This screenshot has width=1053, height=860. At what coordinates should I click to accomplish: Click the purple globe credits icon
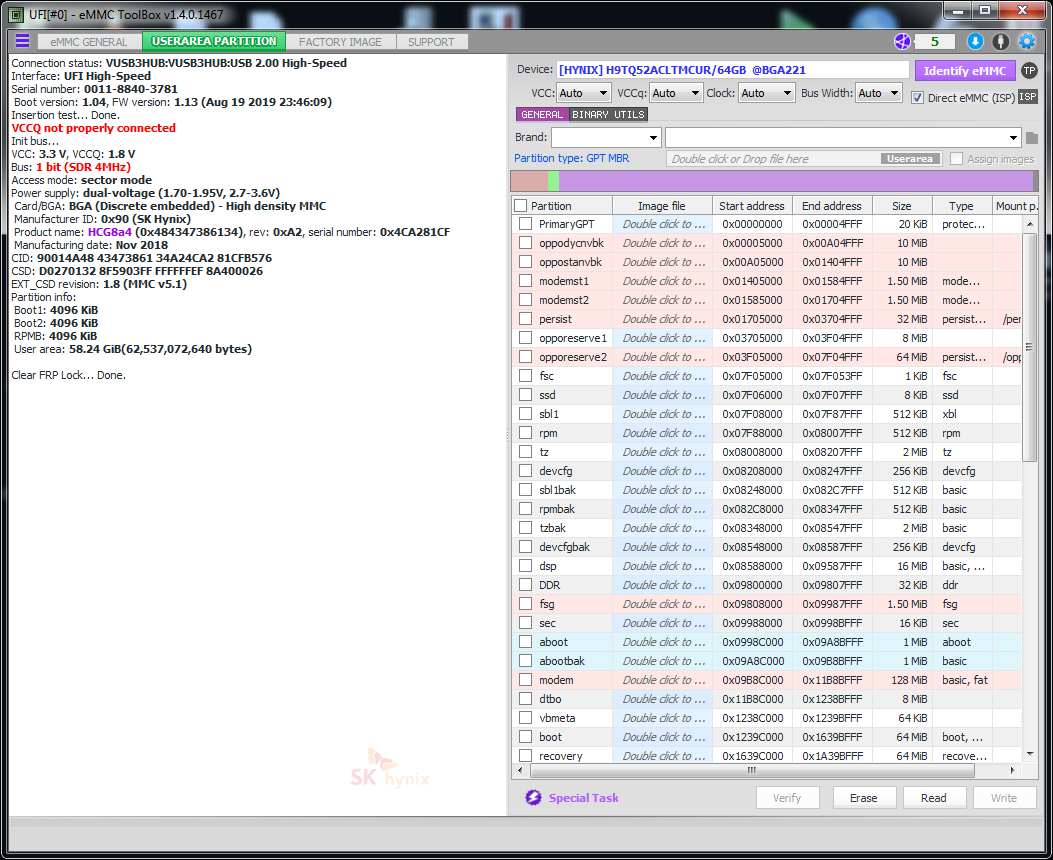[x=903, y=41]
